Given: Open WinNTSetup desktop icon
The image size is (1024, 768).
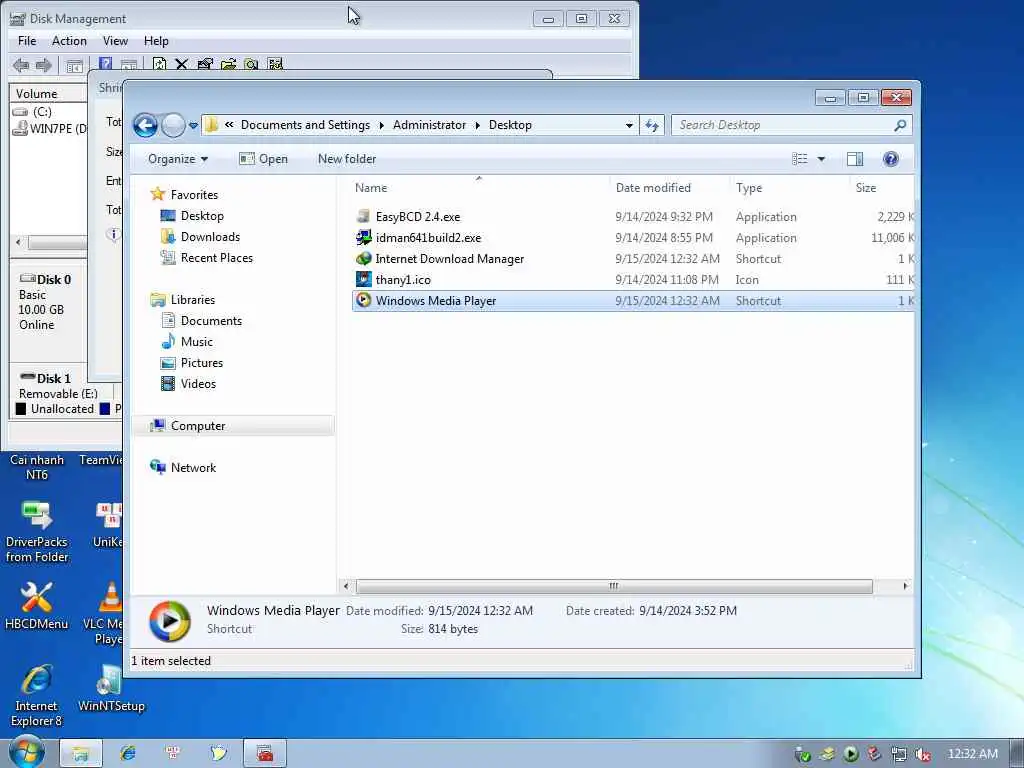Looking at the screenshot, I should tap(111, 688).
